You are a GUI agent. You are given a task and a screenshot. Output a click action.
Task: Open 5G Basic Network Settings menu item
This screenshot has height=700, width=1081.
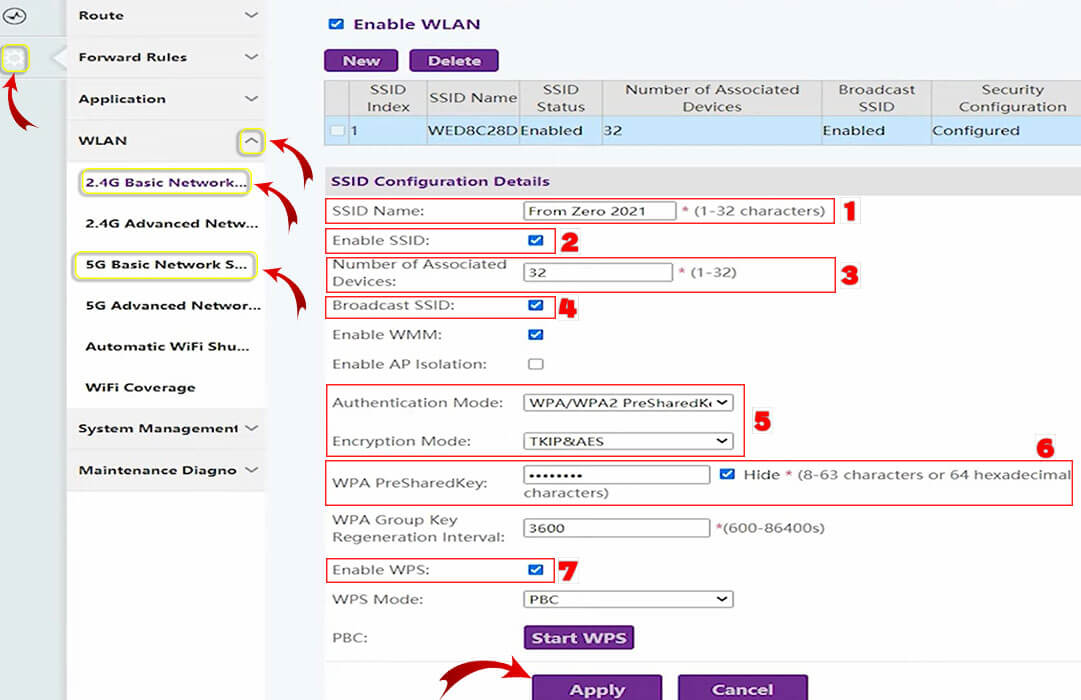(166, 265)
